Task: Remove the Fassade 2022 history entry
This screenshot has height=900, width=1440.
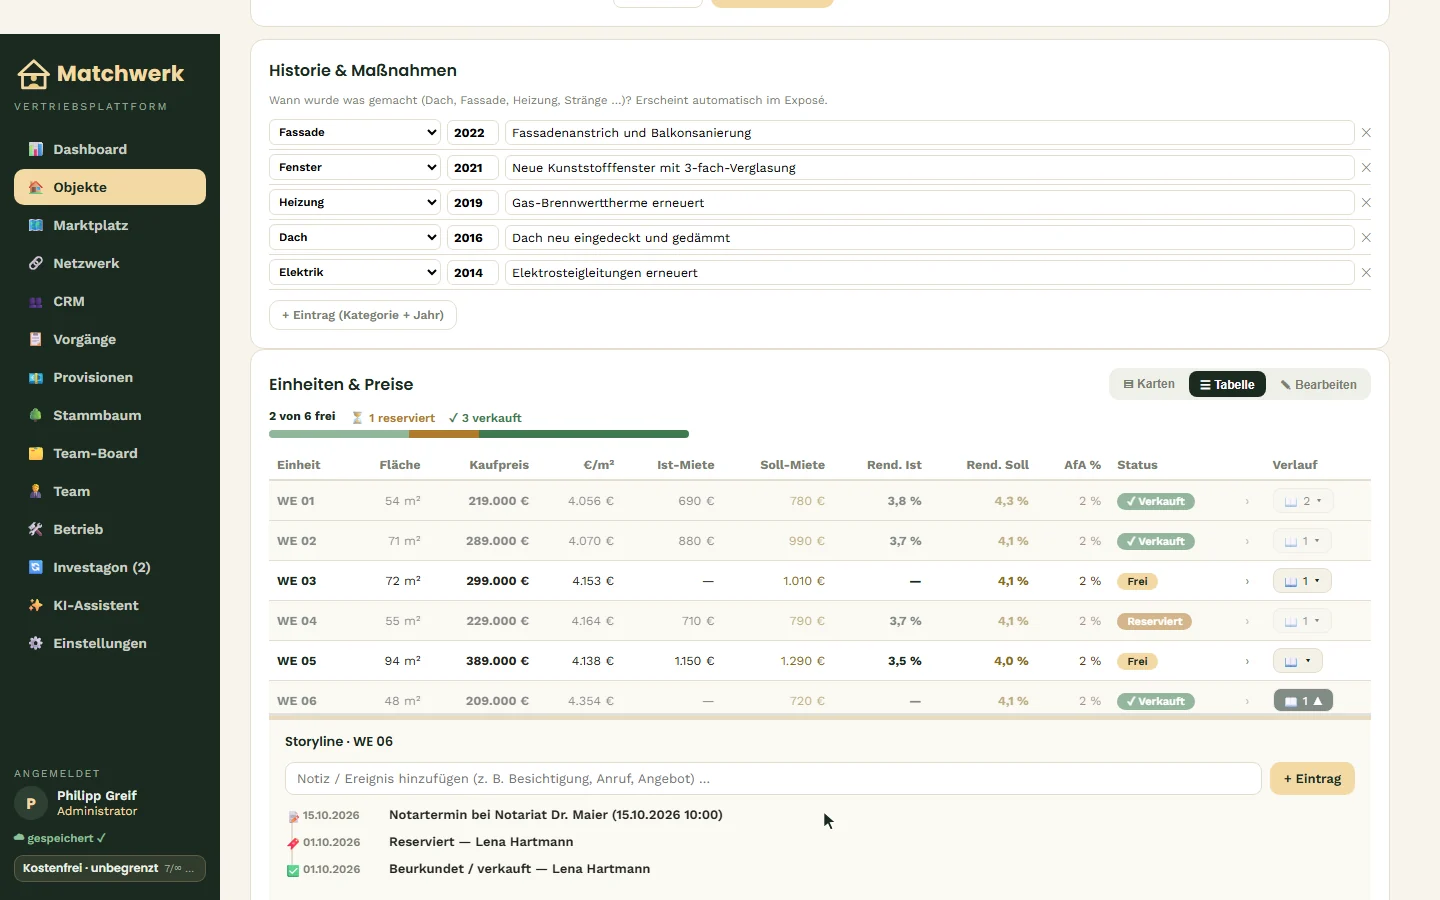Action: coord(1366,133)
